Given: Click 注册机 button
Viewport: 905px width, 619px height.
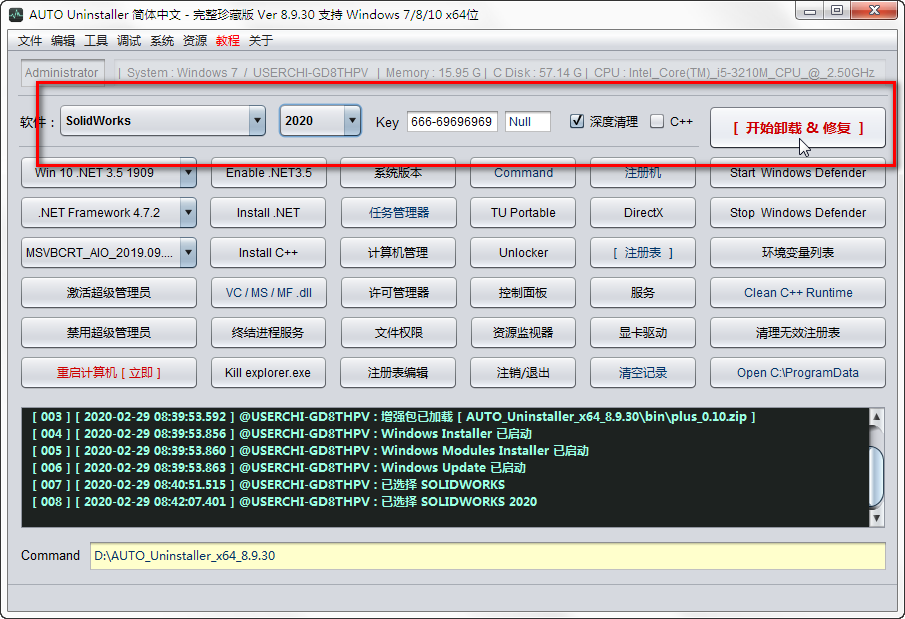Looking at the screenshot, I should [x=643, y=173].
